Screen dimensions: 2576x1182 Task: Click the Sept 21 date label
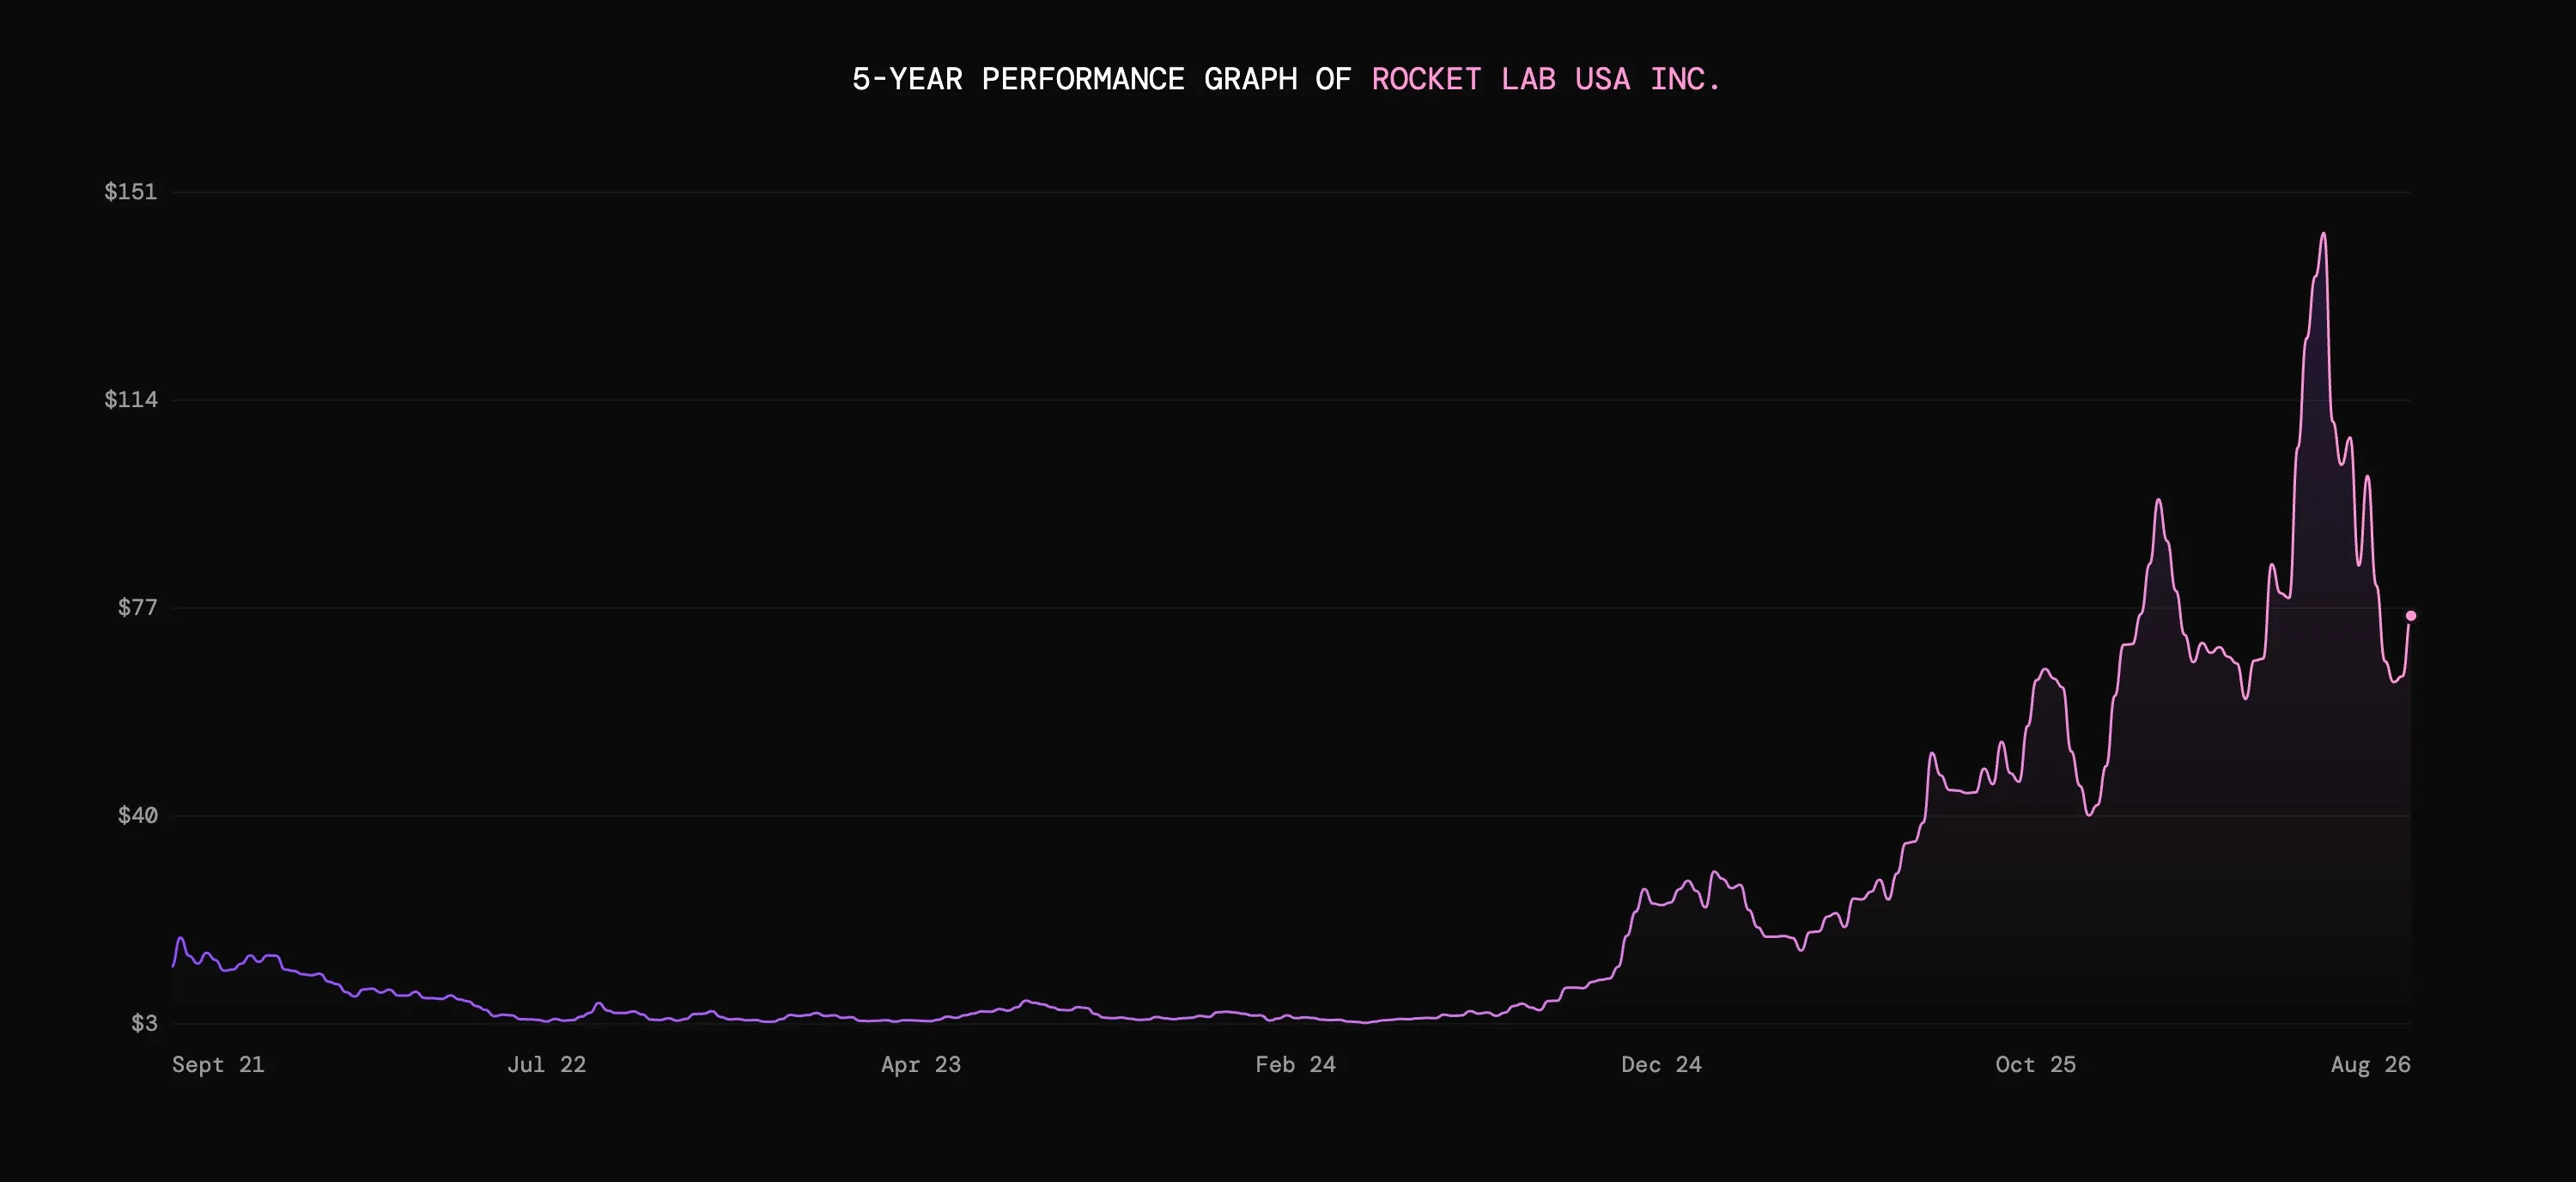point(218,1064)
